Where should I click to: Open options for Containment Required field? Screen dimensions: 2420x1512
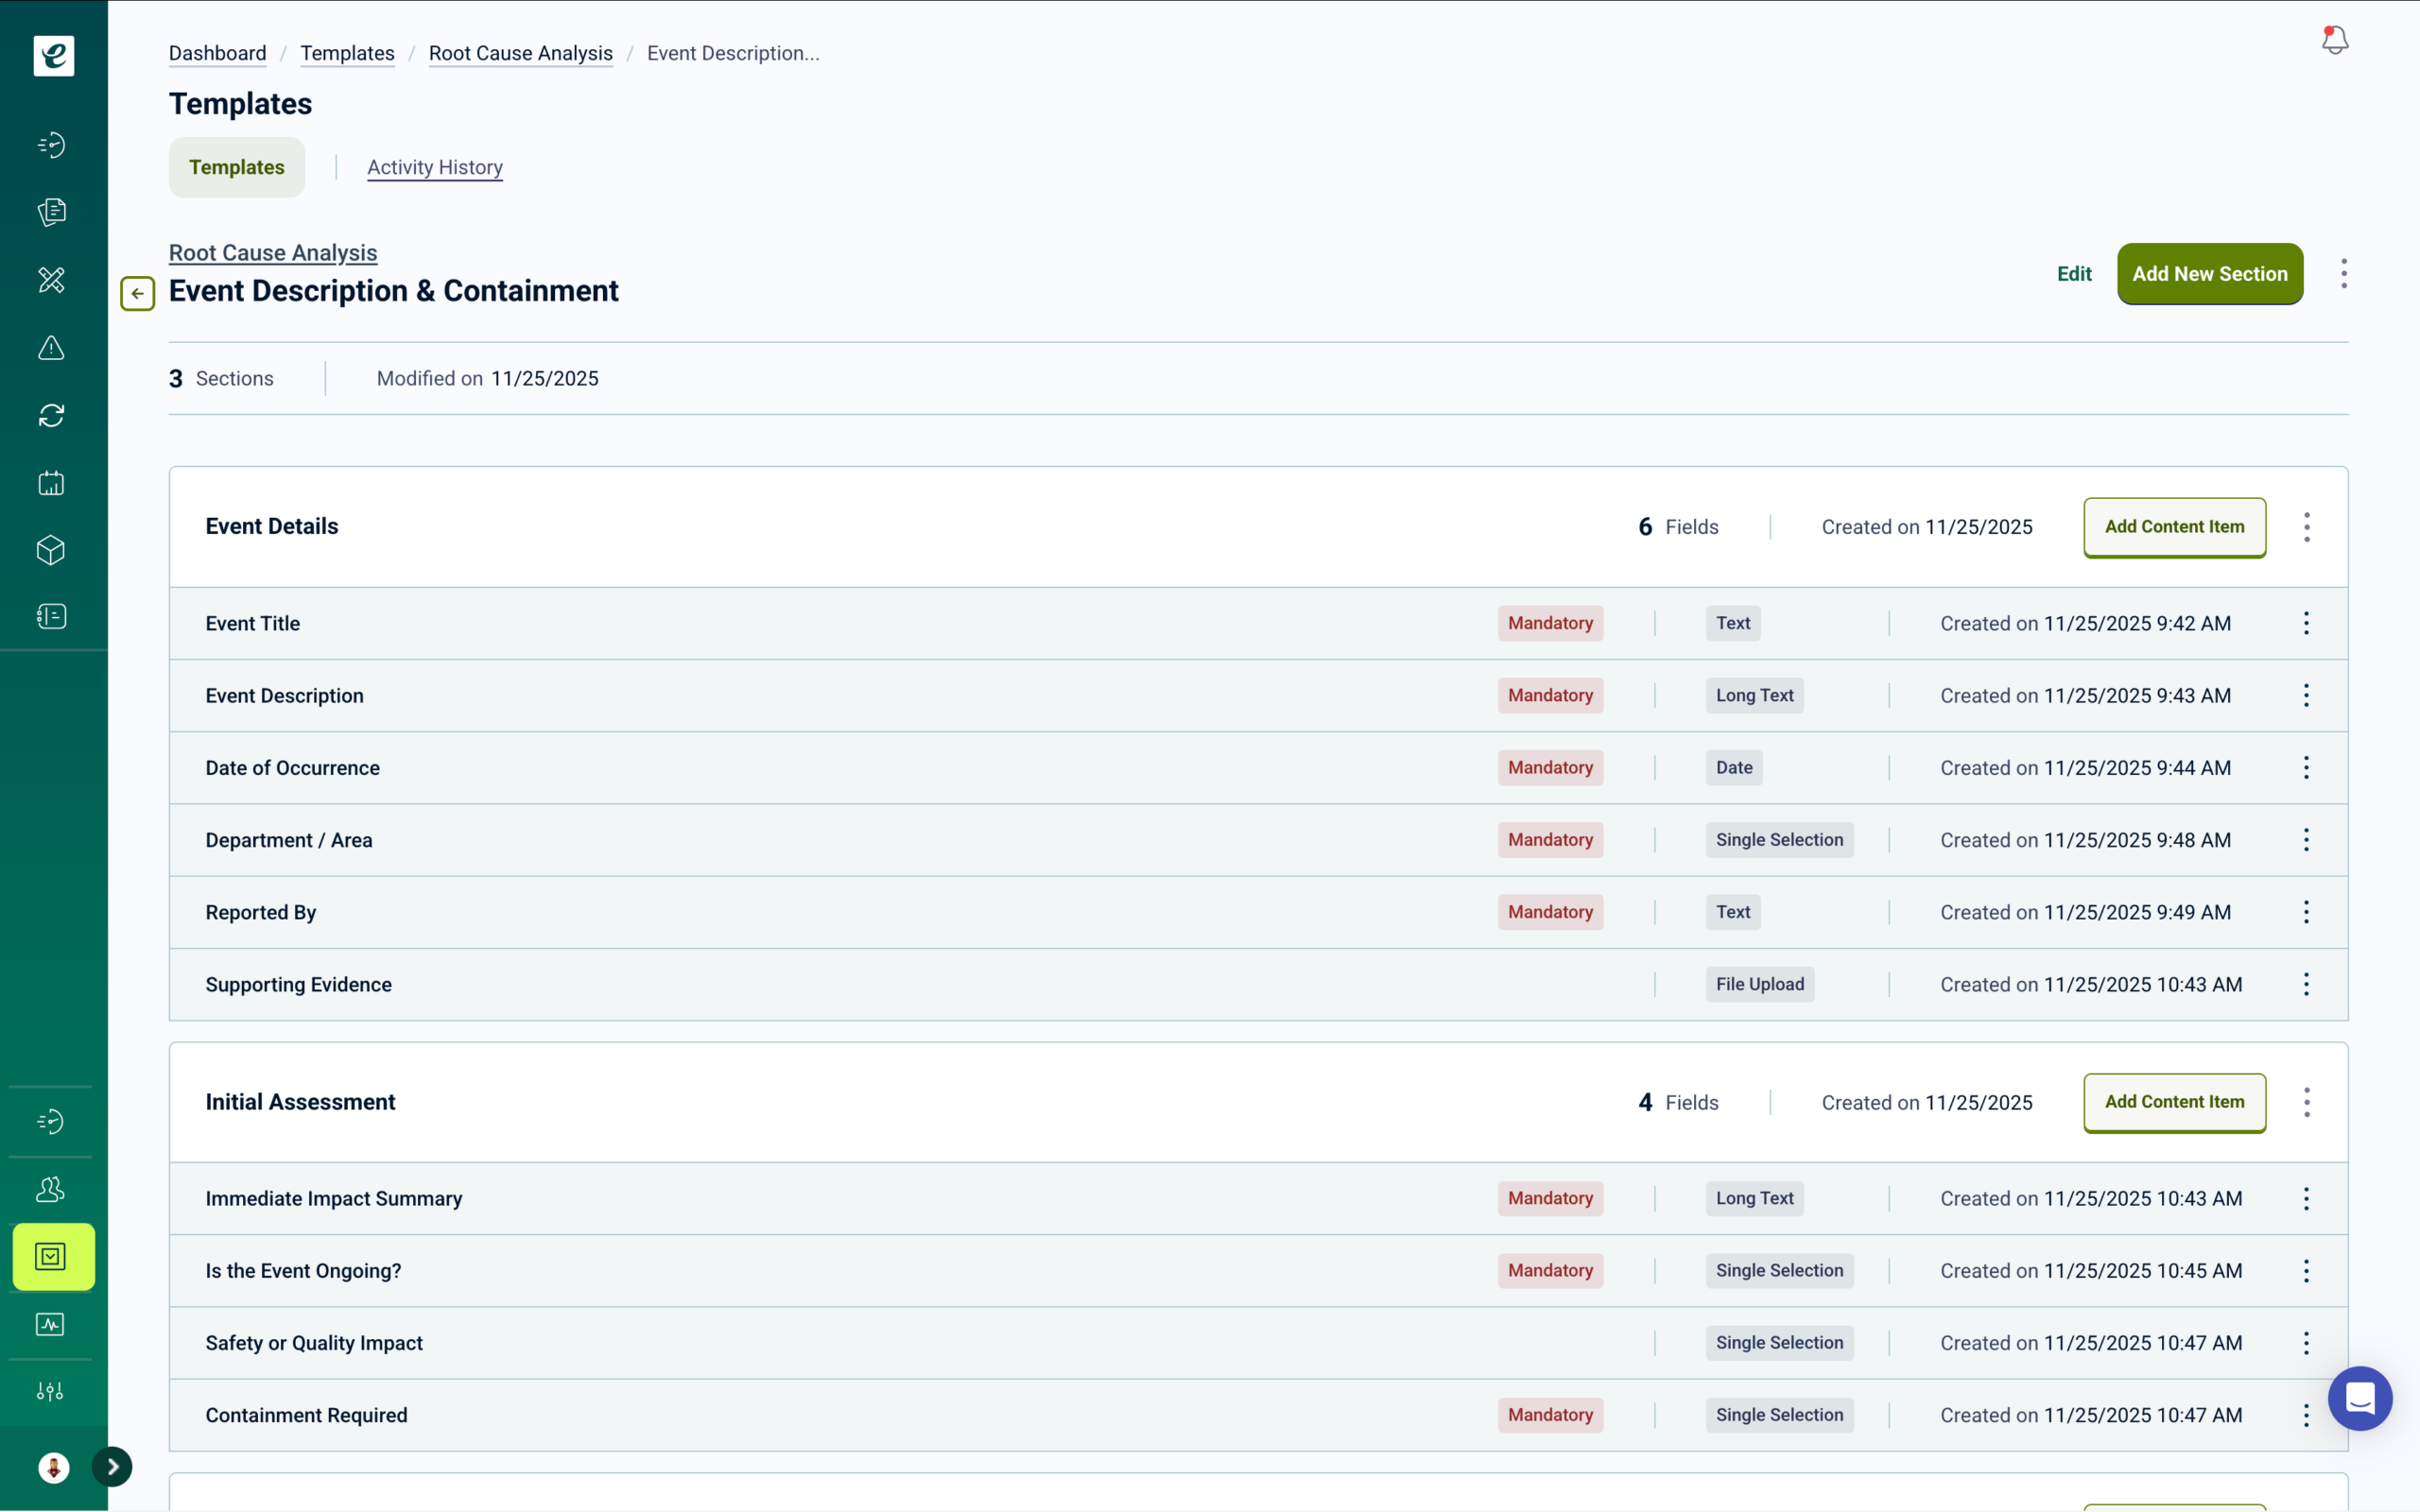2306,1415
